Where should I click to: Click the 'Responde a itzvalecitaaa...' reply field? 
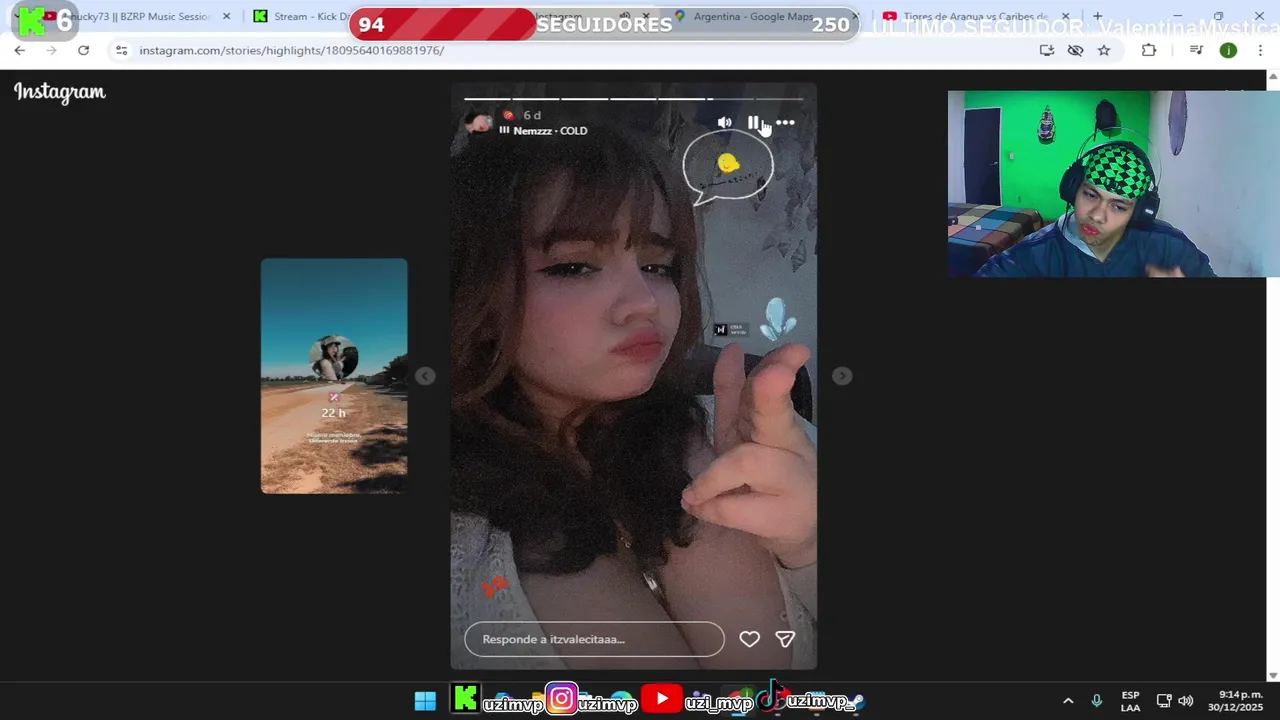(x=594, y=639)
